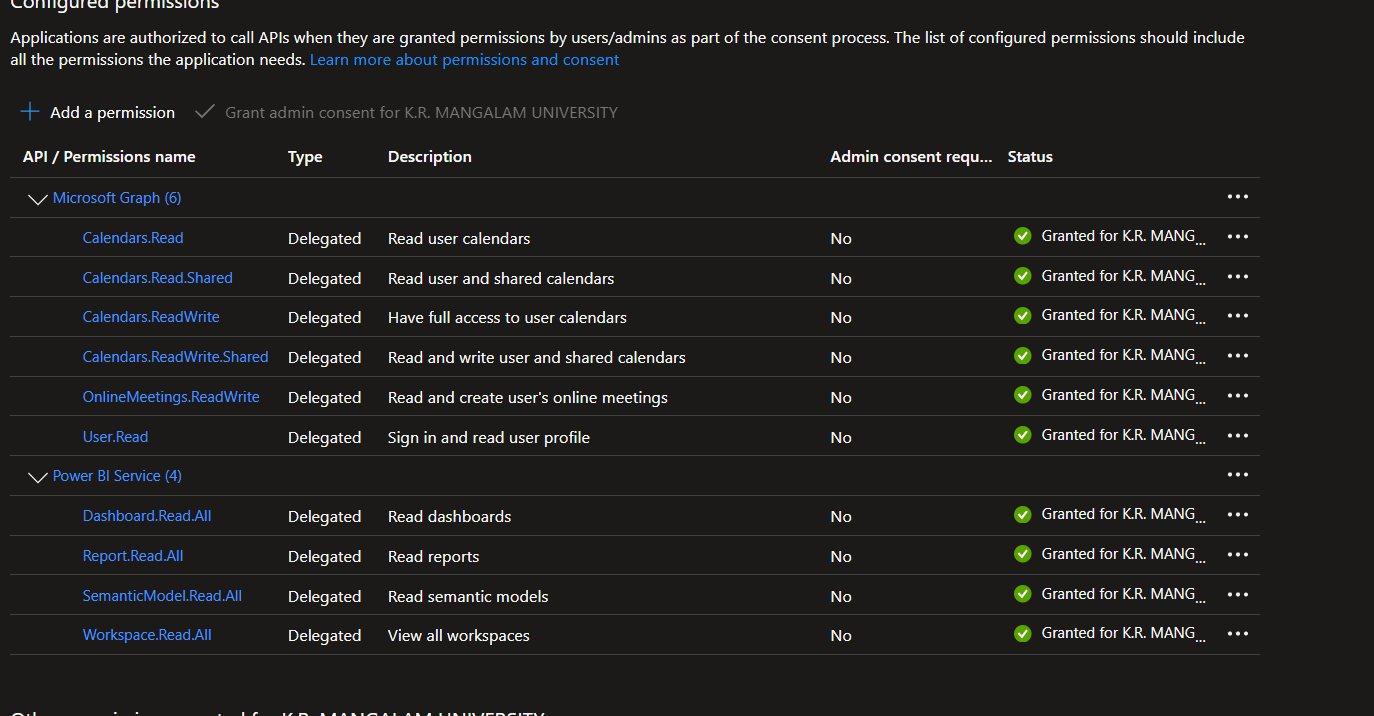This screenshot has height=716, width=1374.
Task: Click the plus icon beside Add a permission
Action: click(29, 111)
